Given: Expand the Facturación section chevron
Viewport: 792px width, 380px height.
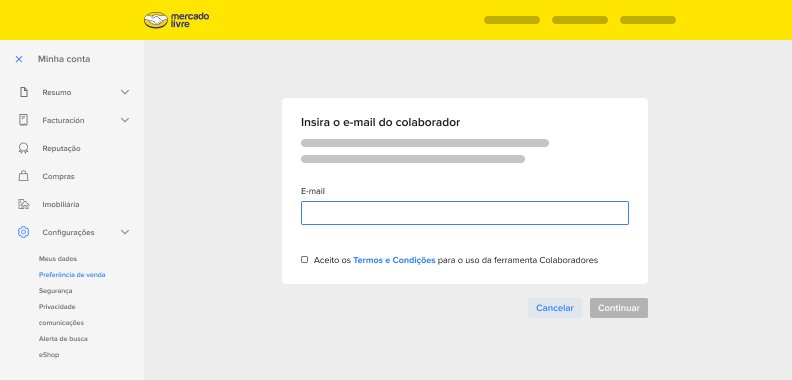Looking at the screenshot, I should (x=125, y=120).
